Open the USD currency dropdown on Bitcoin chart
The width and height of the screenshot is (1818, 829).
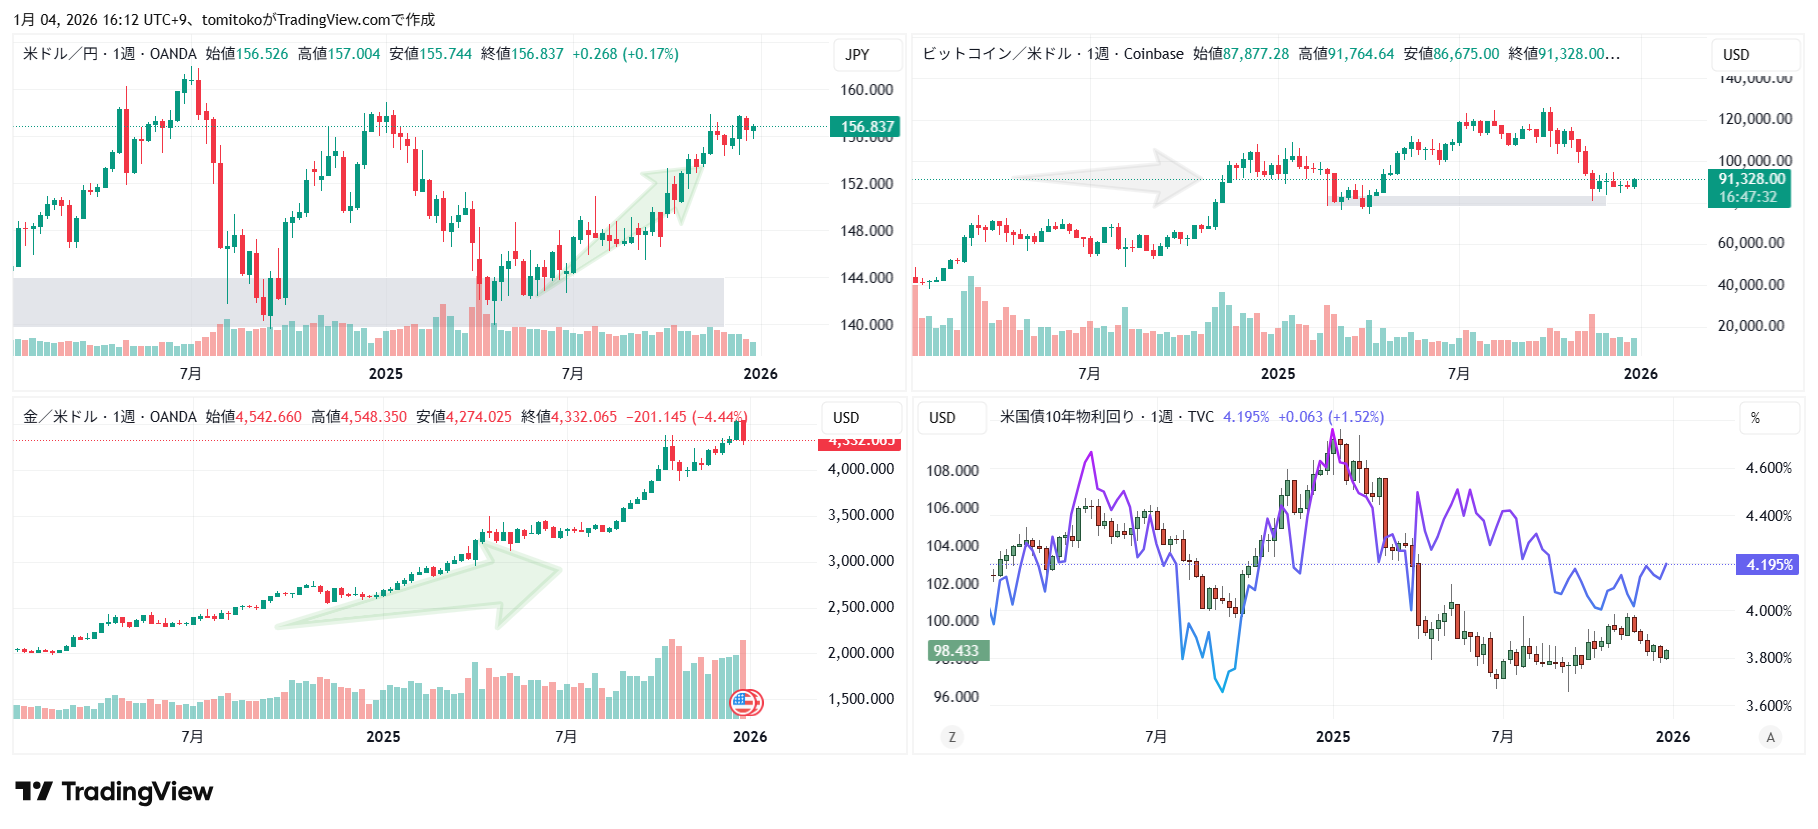pos(1736,55)
